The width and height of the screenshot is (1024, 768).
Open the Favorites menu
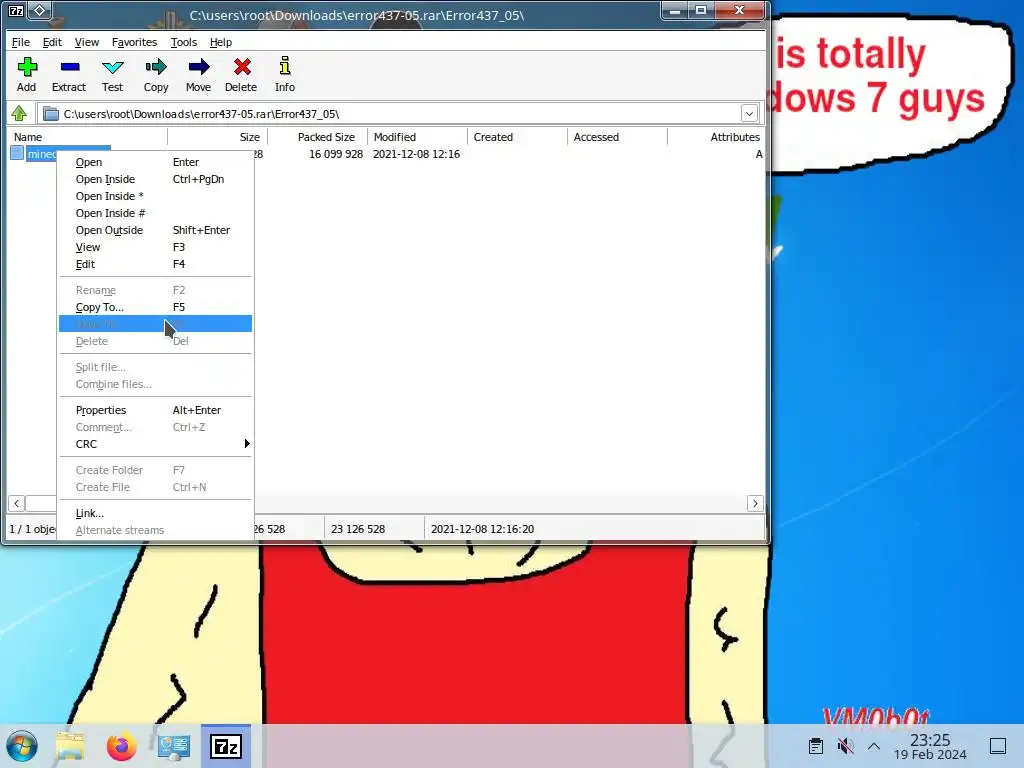coord(135,42)
